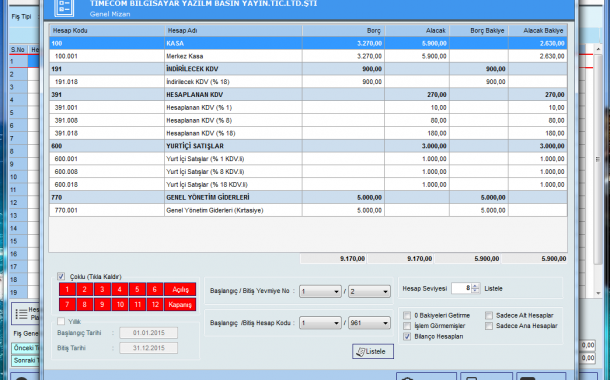Click the Hesap Seviyesi value field

coord(461,288)
